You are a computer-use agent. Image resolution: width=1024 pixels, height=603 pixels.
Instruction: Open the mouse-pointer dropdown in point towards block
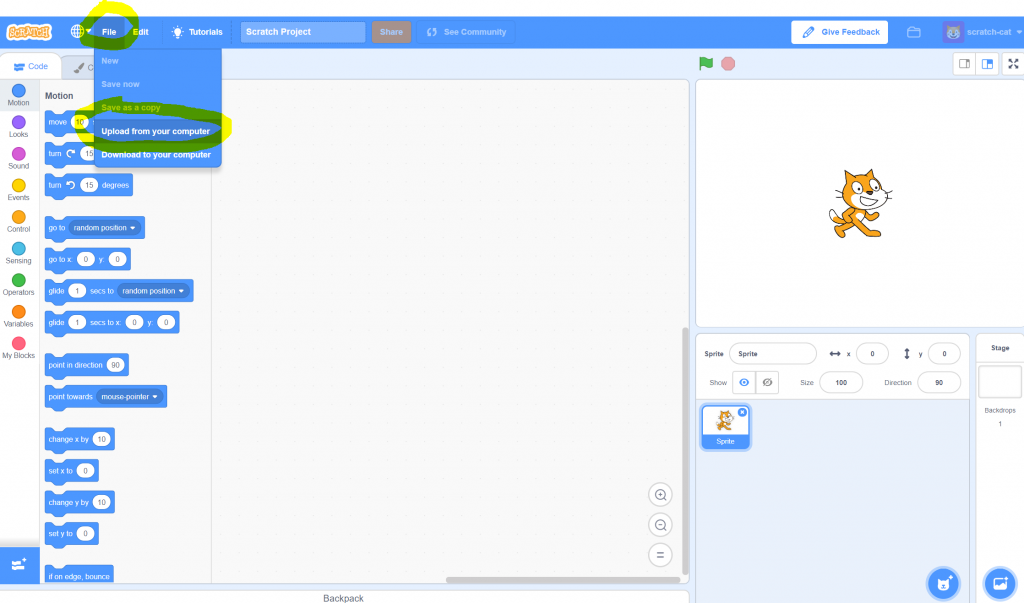(128, 396)
